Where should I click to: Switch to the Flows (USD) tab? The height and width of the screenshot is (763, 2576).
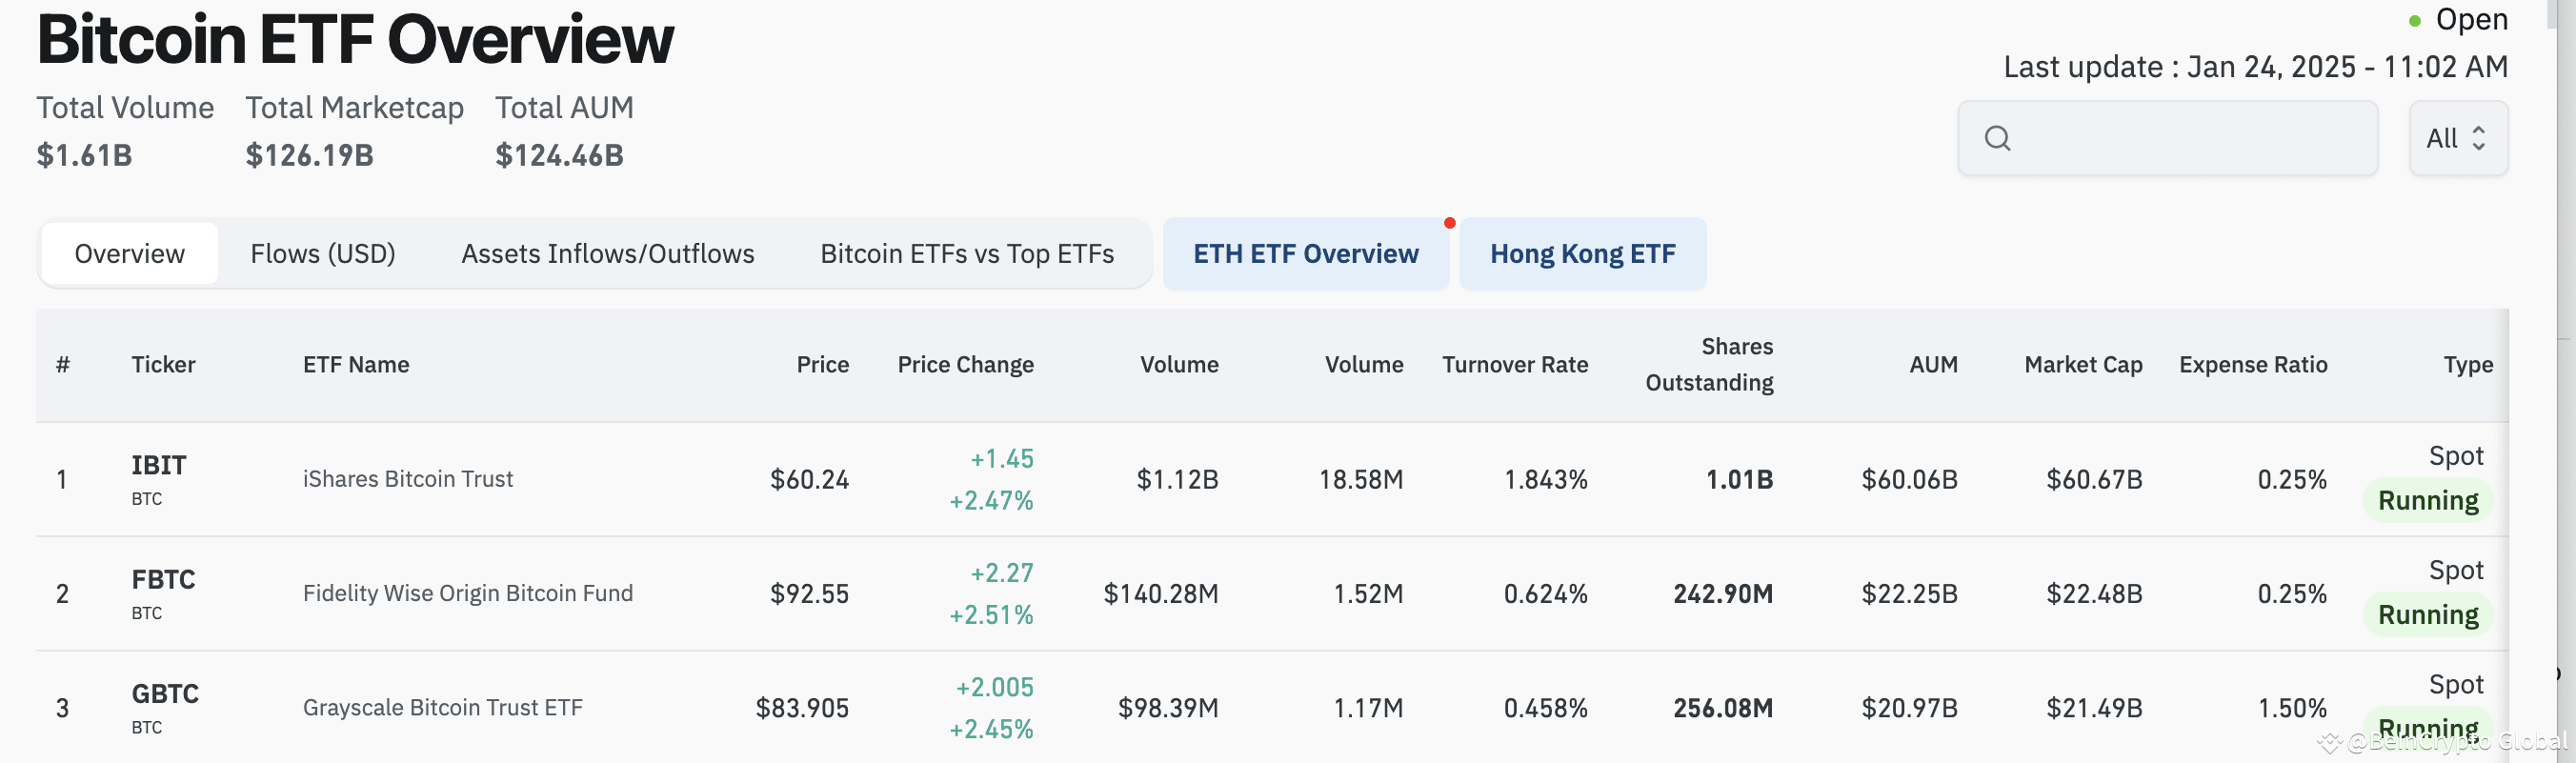click(x=323, y=253)
